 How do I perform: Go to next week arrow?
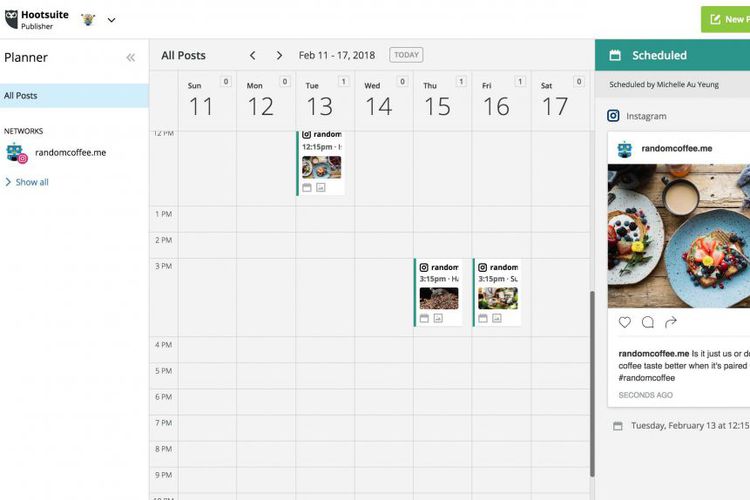coord(279,56)
